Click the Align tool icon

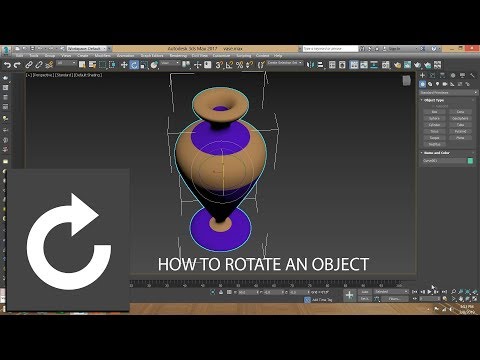coord(320,65)
